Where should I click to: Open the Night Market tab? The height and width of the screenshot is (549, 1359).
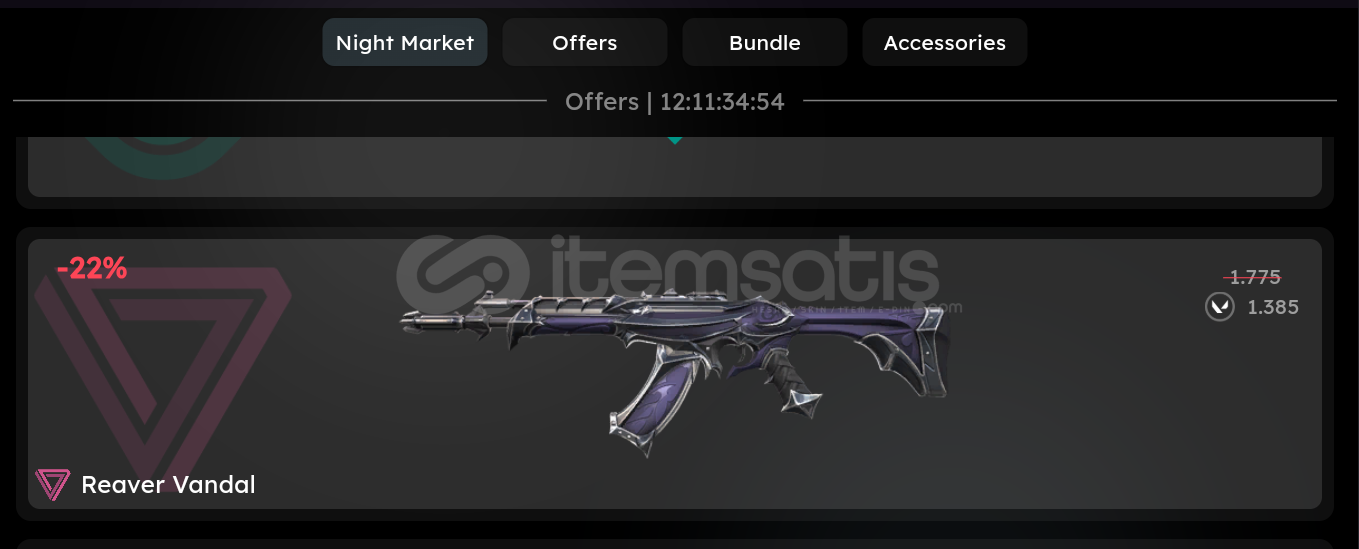405,43
